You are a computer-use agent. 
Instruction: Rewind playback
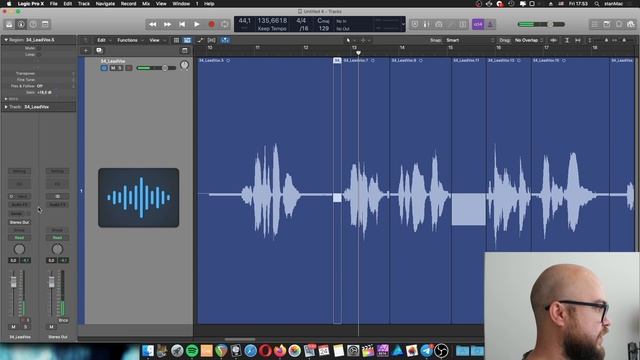(x=153, y=24)
